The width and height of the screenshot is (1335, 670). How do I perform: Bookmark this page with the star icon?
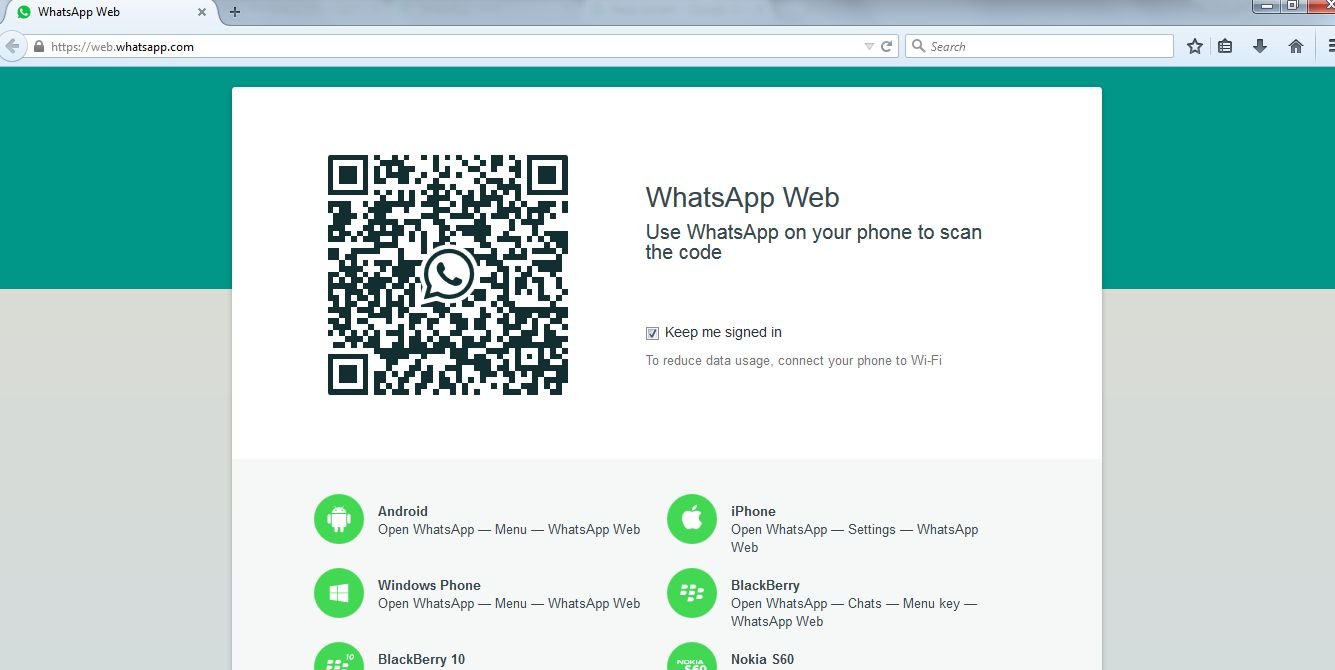(x=1194, y=46)
